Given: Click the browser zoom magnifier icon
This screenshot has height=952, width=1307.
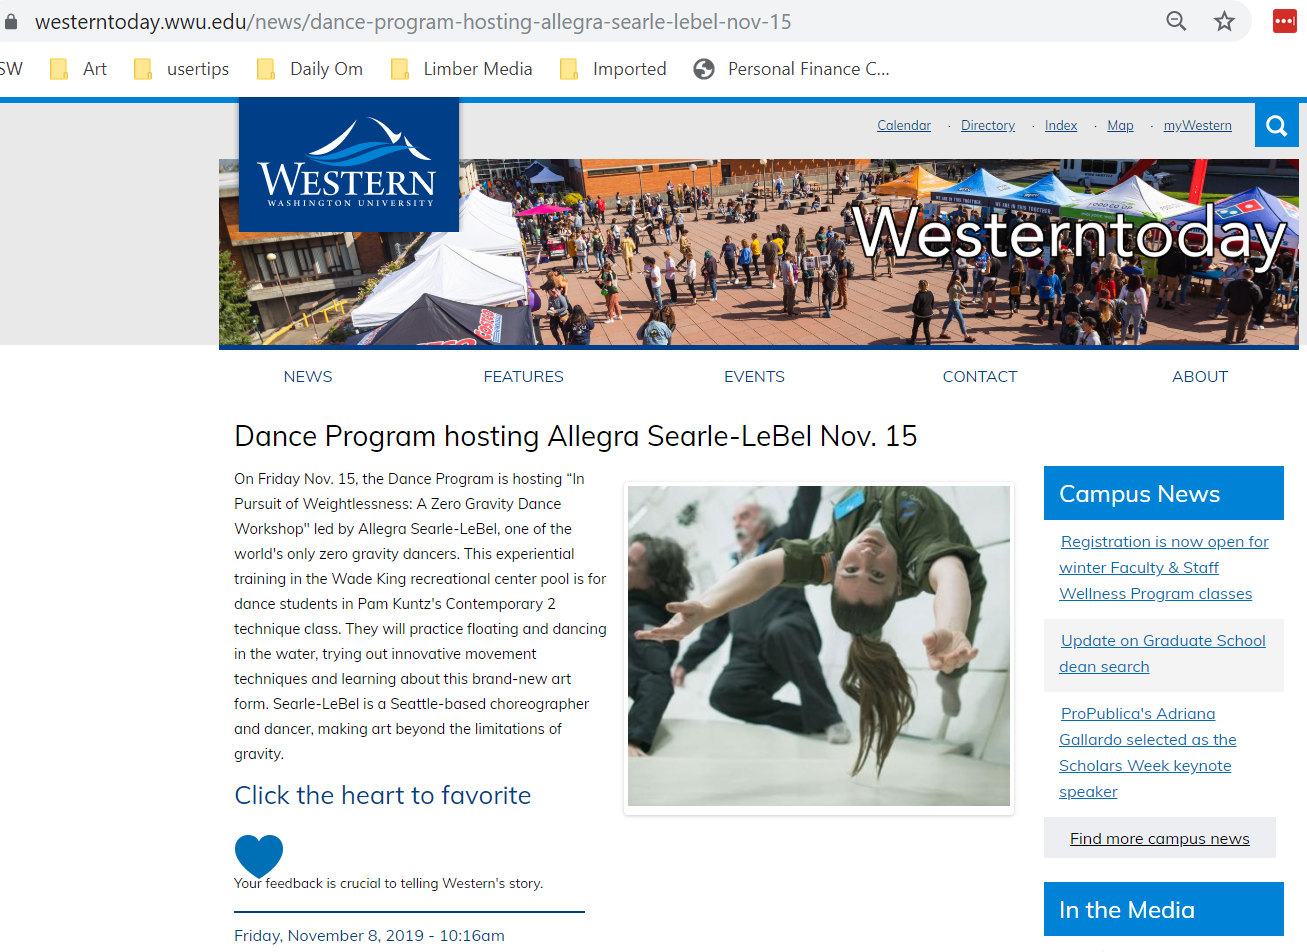Looking at the screenshot, I should pos(1176,21).
